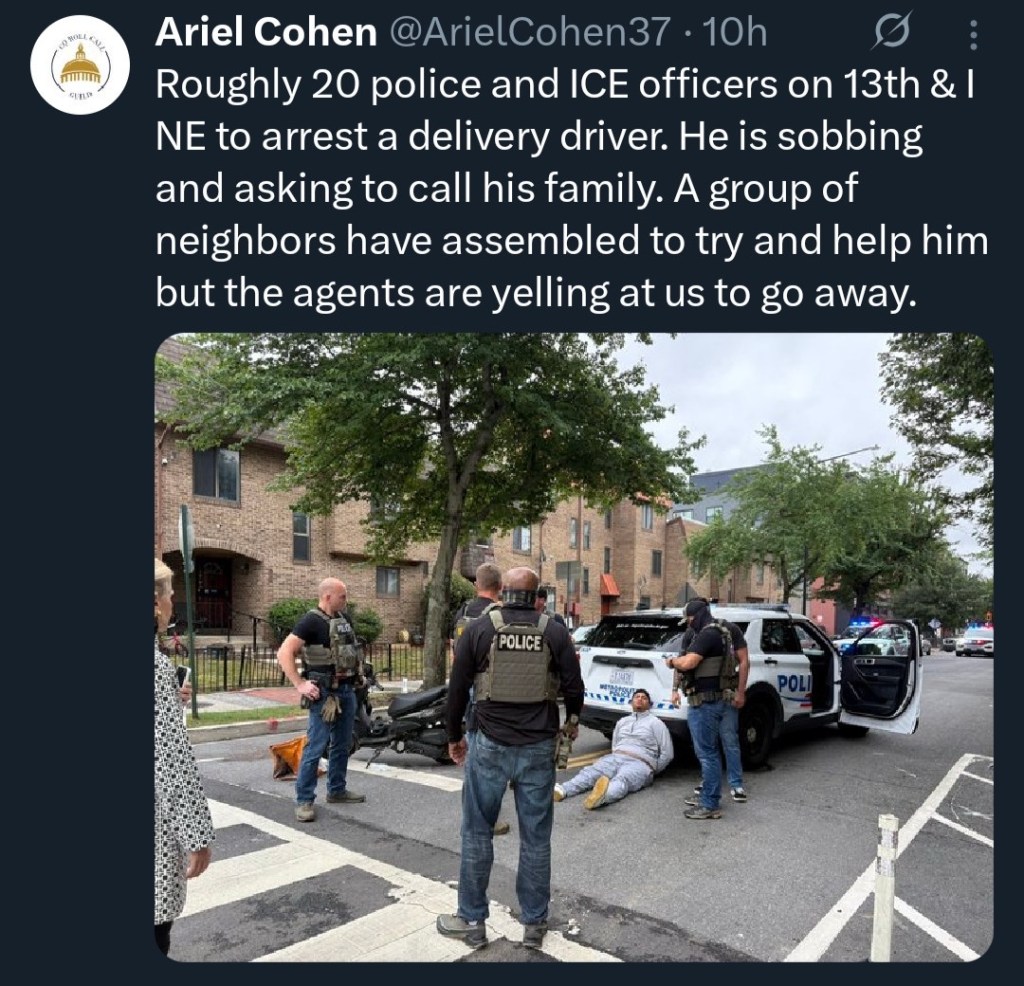Open the attached photo of the arrest
The image size is (1024, 986).
pyautogui.click(x=574, y=647)
